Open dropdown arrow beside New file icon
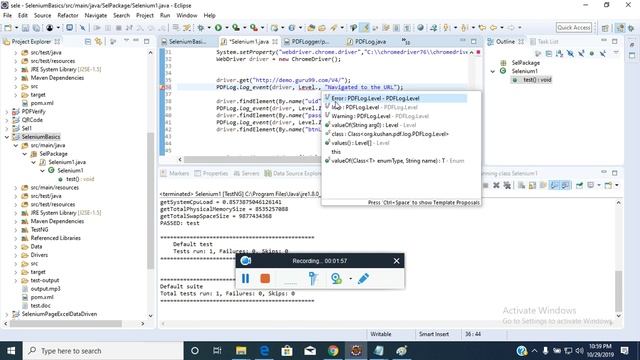 (x=16, y=28)
